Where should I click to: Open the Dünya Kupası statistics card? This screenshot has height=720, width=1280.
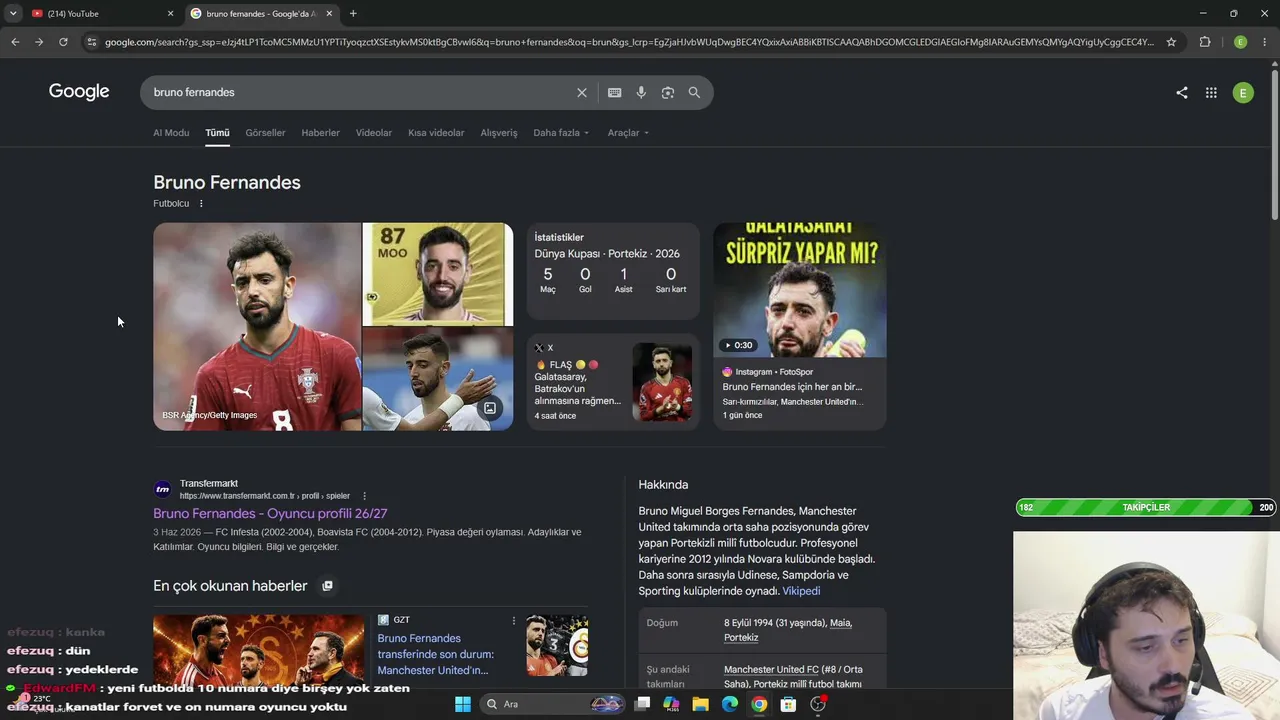pos(613,271)
